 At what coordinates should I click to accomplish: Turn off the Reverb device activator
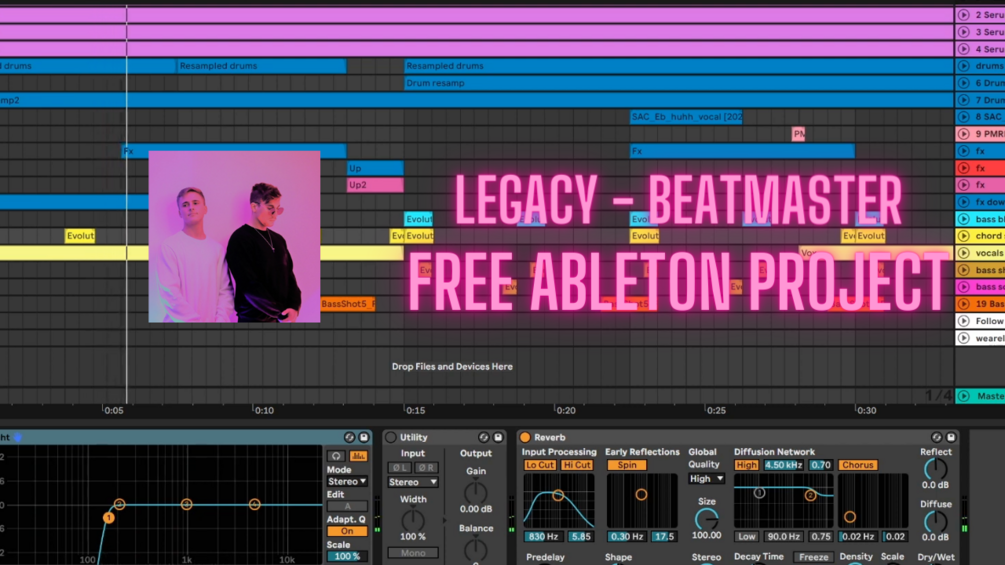tap(525, 438)
